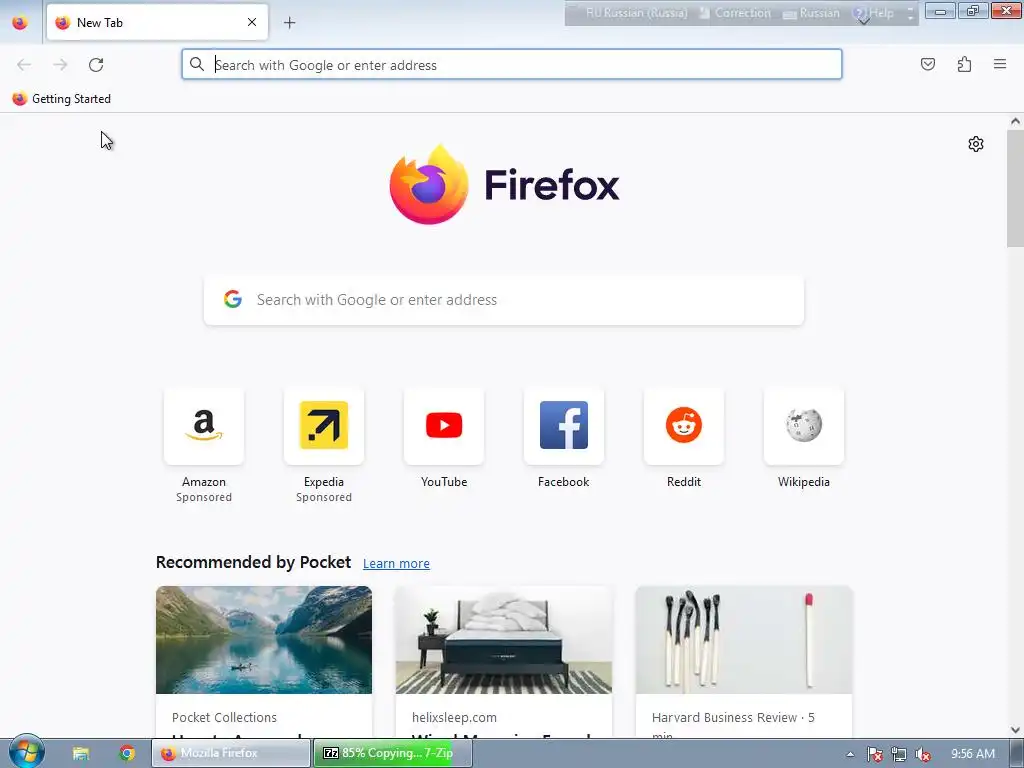The image size is (1024, 768).
Task: Open the Harvard Business Review matches thumbnail
Action: pyautogui.click(x=744, y=640)
